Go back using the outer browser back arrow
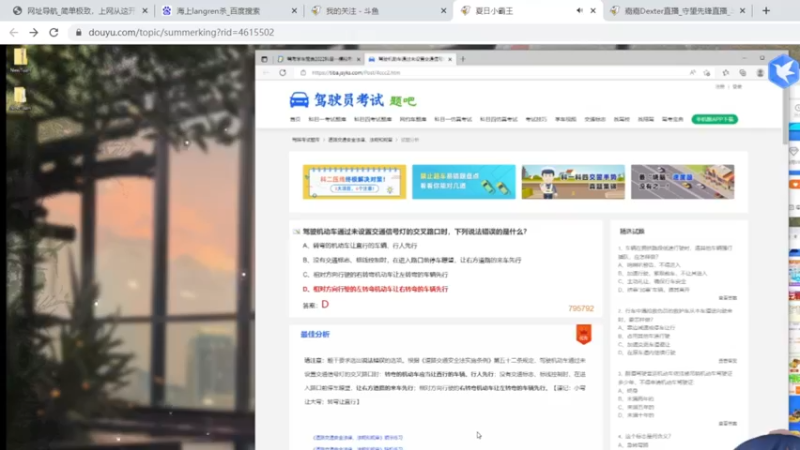800x450 pixels. 14,32
